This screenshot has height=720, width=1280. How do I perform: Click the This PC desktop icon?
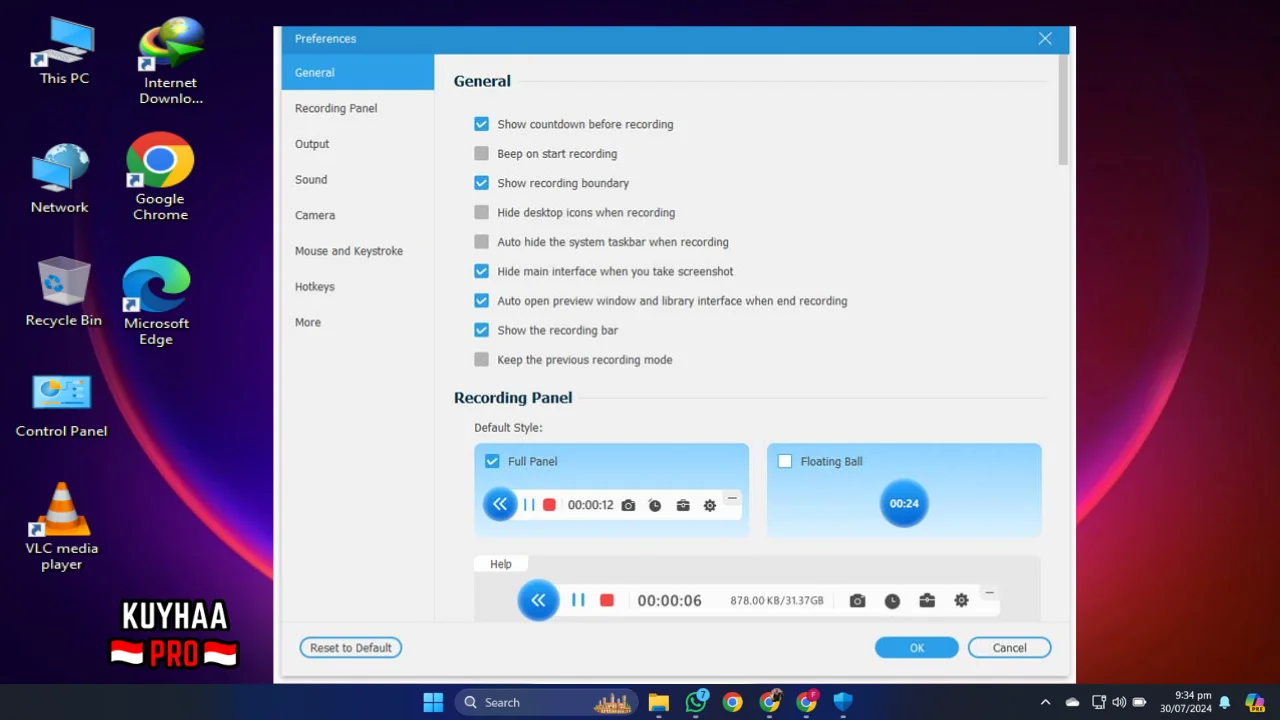[64, 51]
